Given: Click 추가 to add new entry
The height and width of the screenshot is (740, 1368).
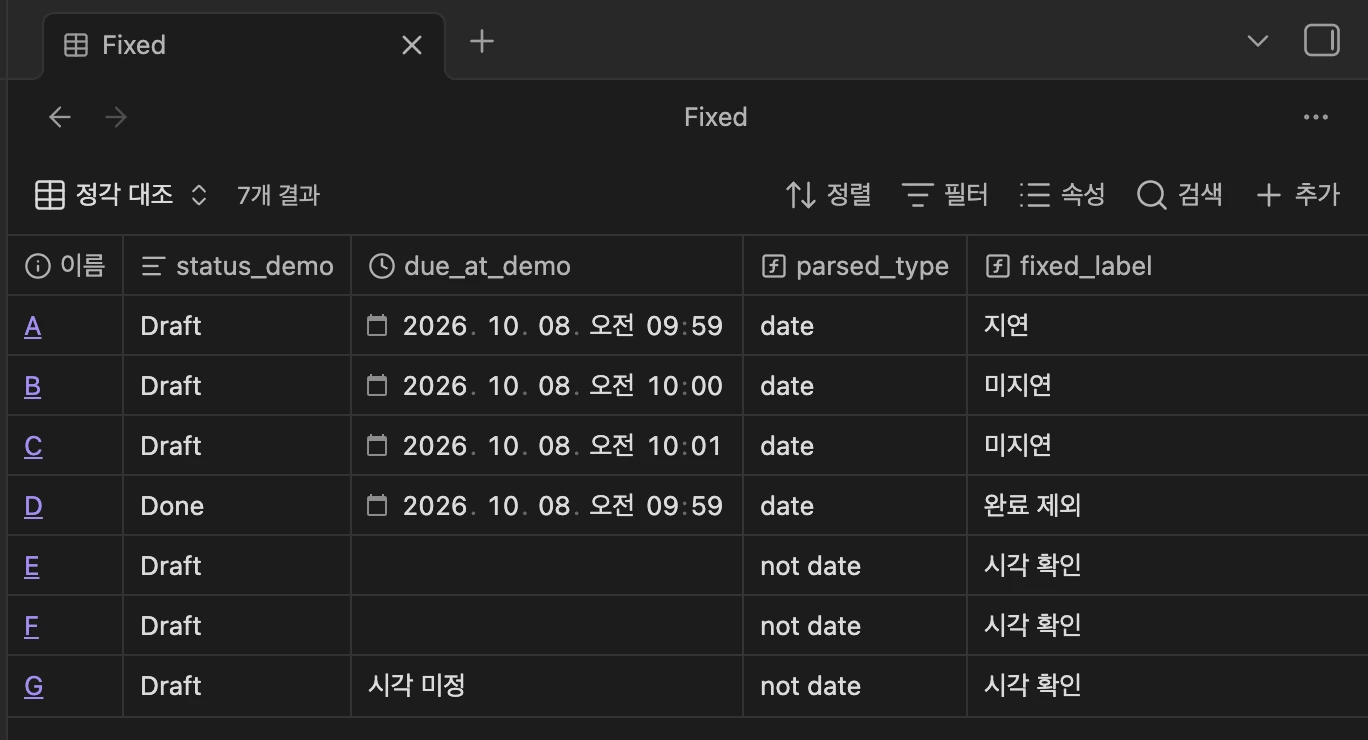Looking at the screenshot, I should click(x=1298, y=194).
